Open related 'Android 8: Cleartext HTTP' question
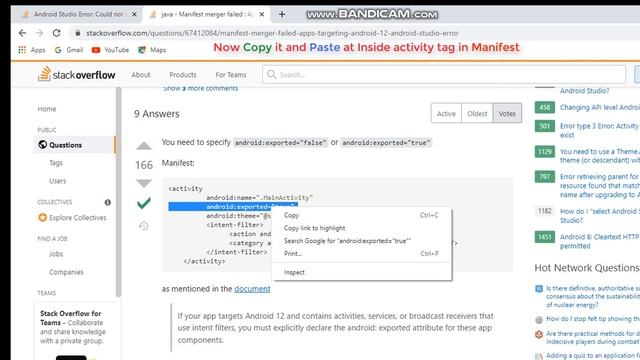The image size is (640, 360). tap(600, 241)
